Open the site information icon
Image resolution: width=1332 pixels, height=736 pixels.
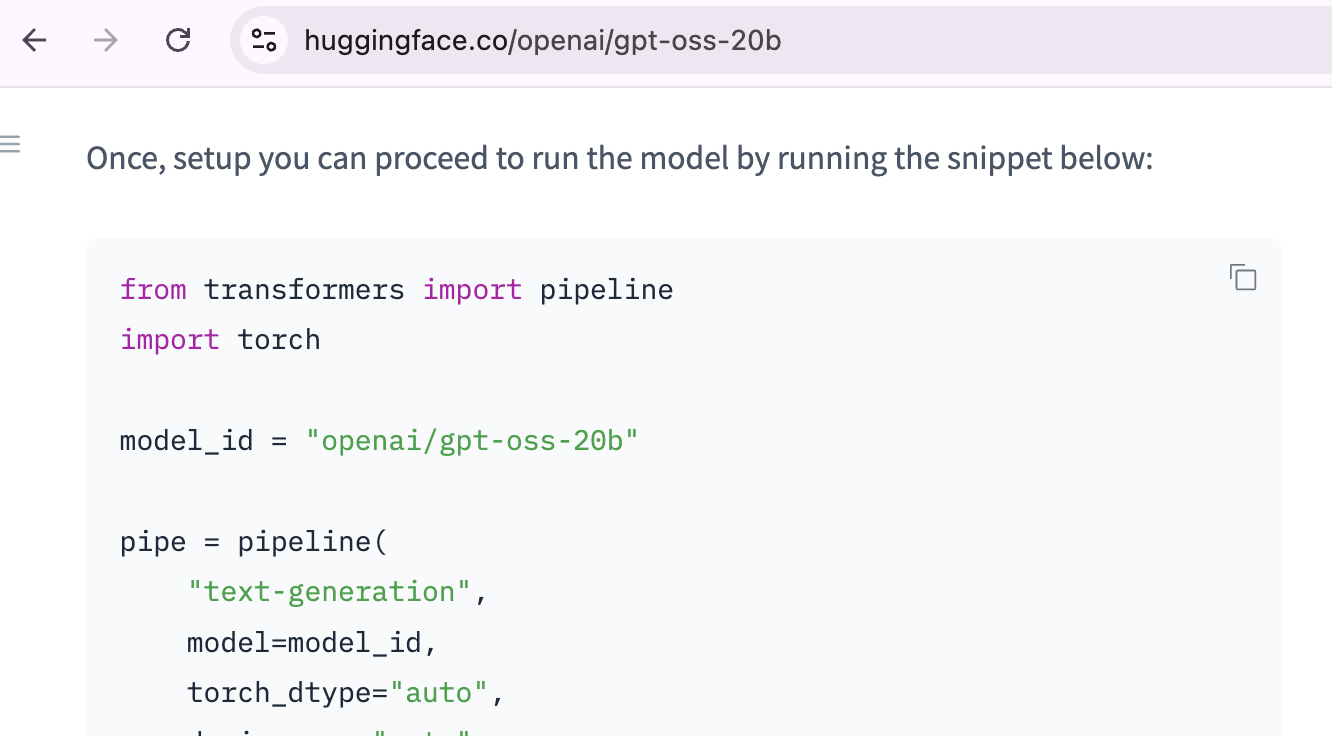click(x=264, y=41)
